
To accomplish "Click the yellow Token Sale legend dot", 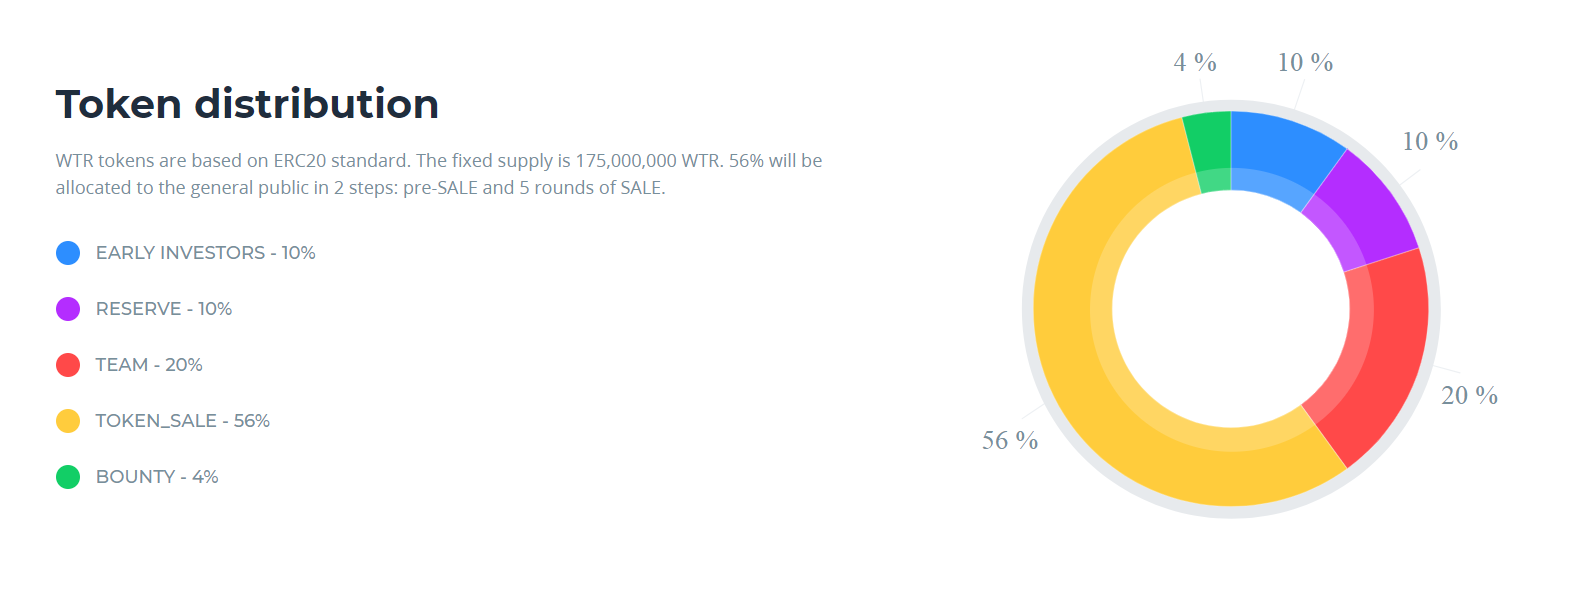I will (68, 421).
